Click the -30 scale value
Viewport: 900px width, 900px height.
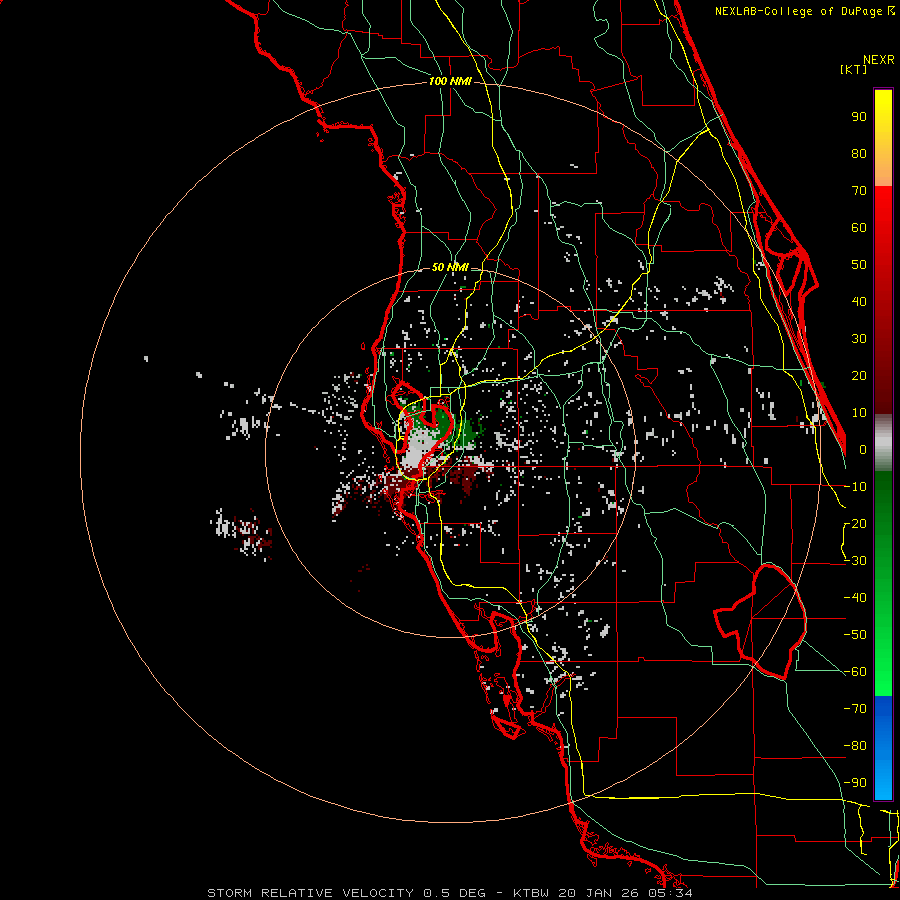855,561
